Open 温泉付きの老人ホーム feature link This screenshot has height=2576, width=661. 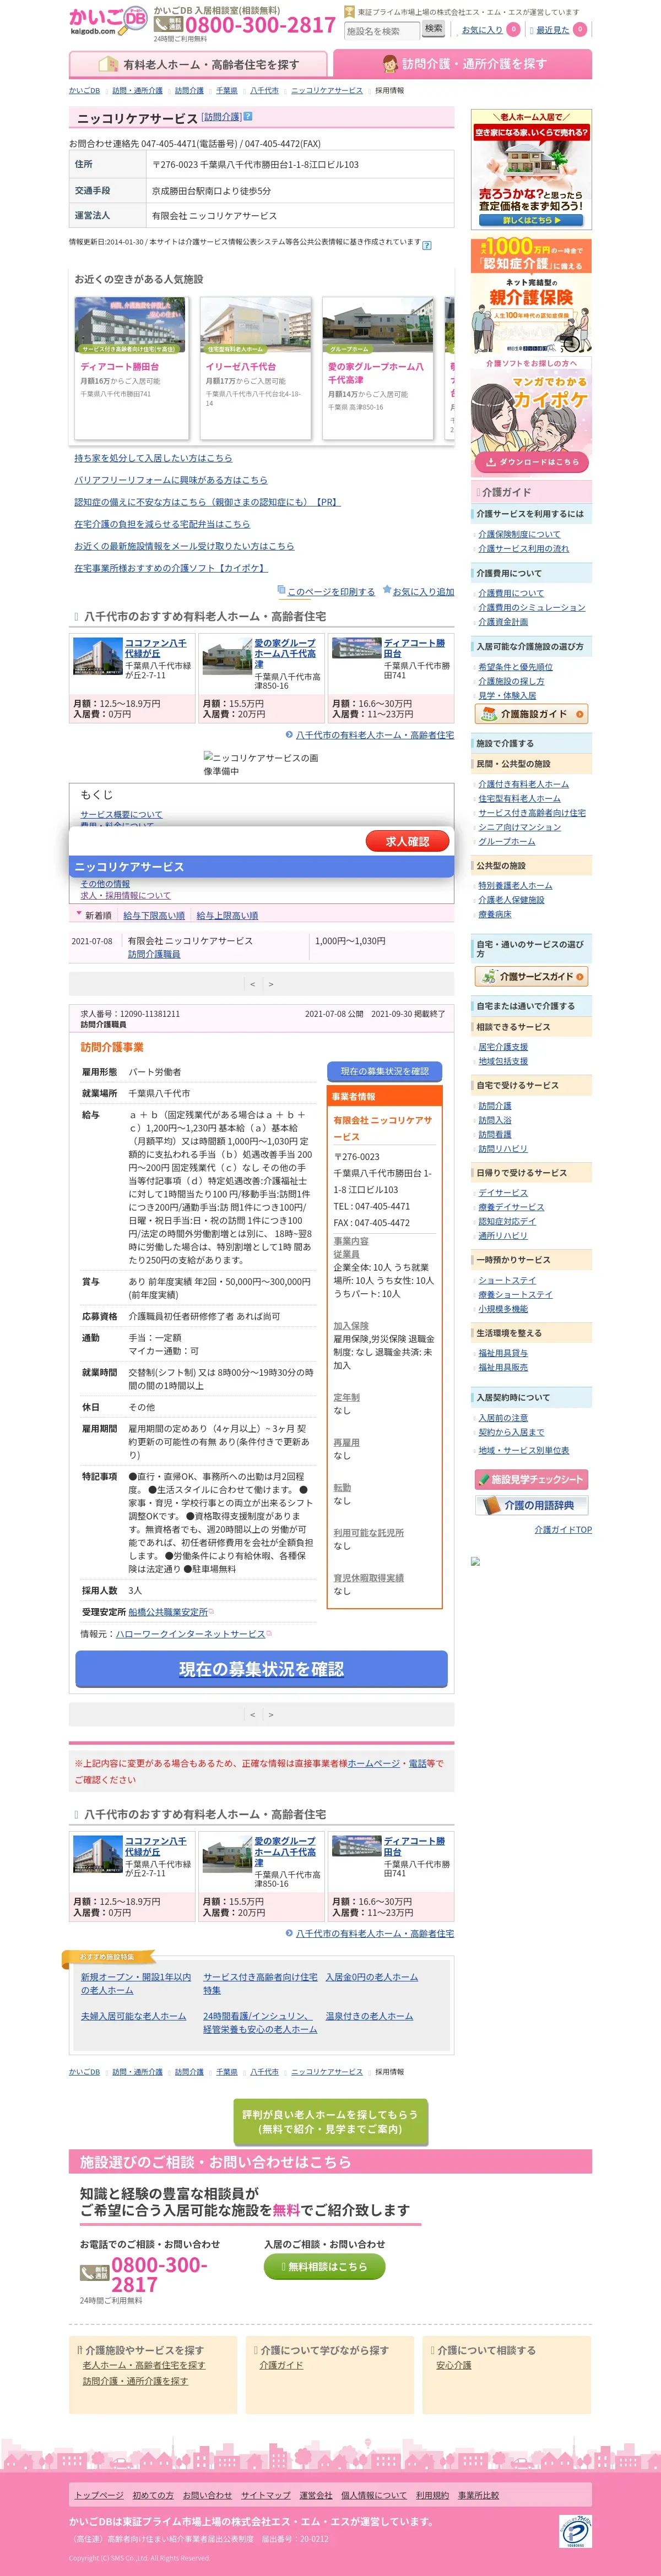369,2016
